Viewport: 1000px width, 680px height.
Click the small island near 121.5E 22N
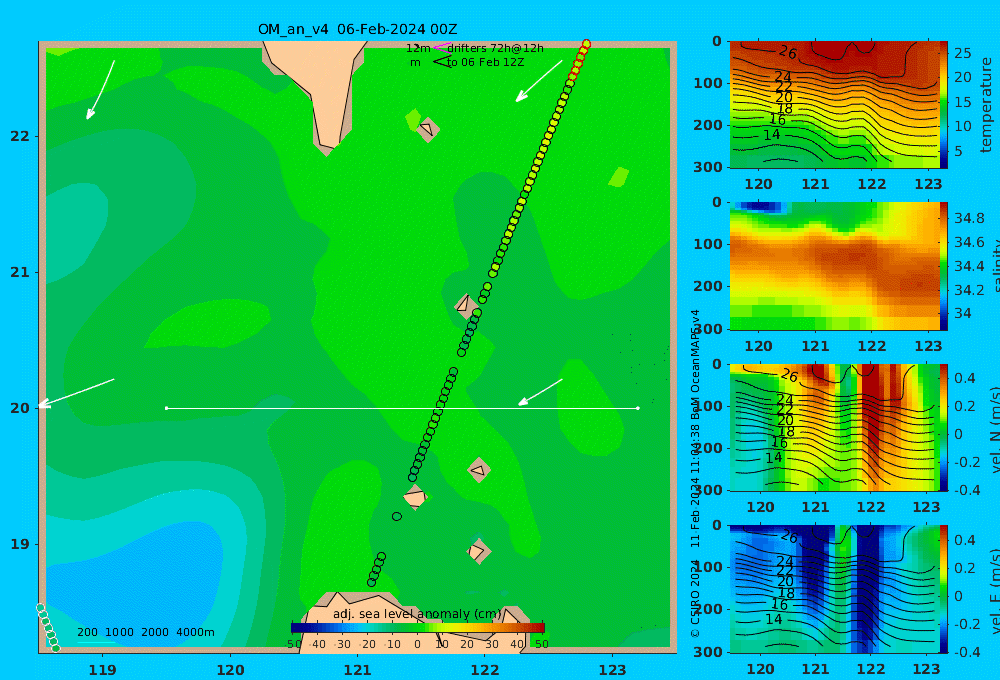(427, 129)
